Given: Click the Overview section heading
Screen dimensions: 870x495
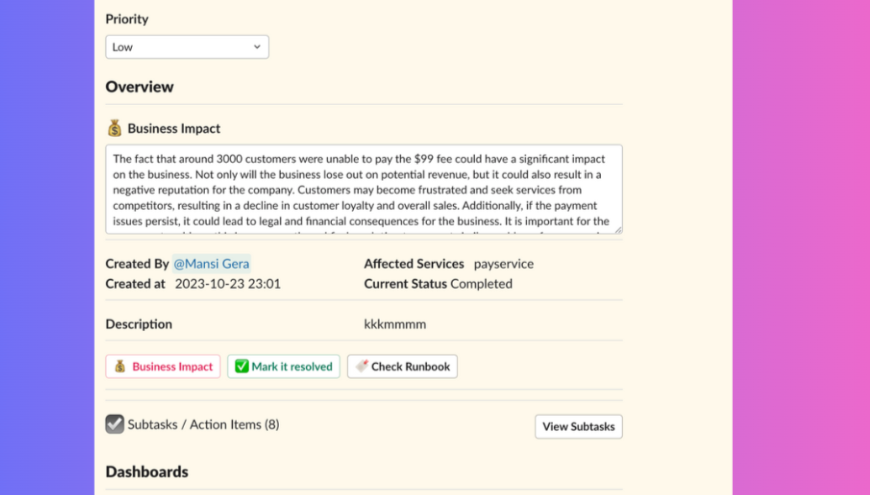Looking at the screenshot, I should 139,87.
